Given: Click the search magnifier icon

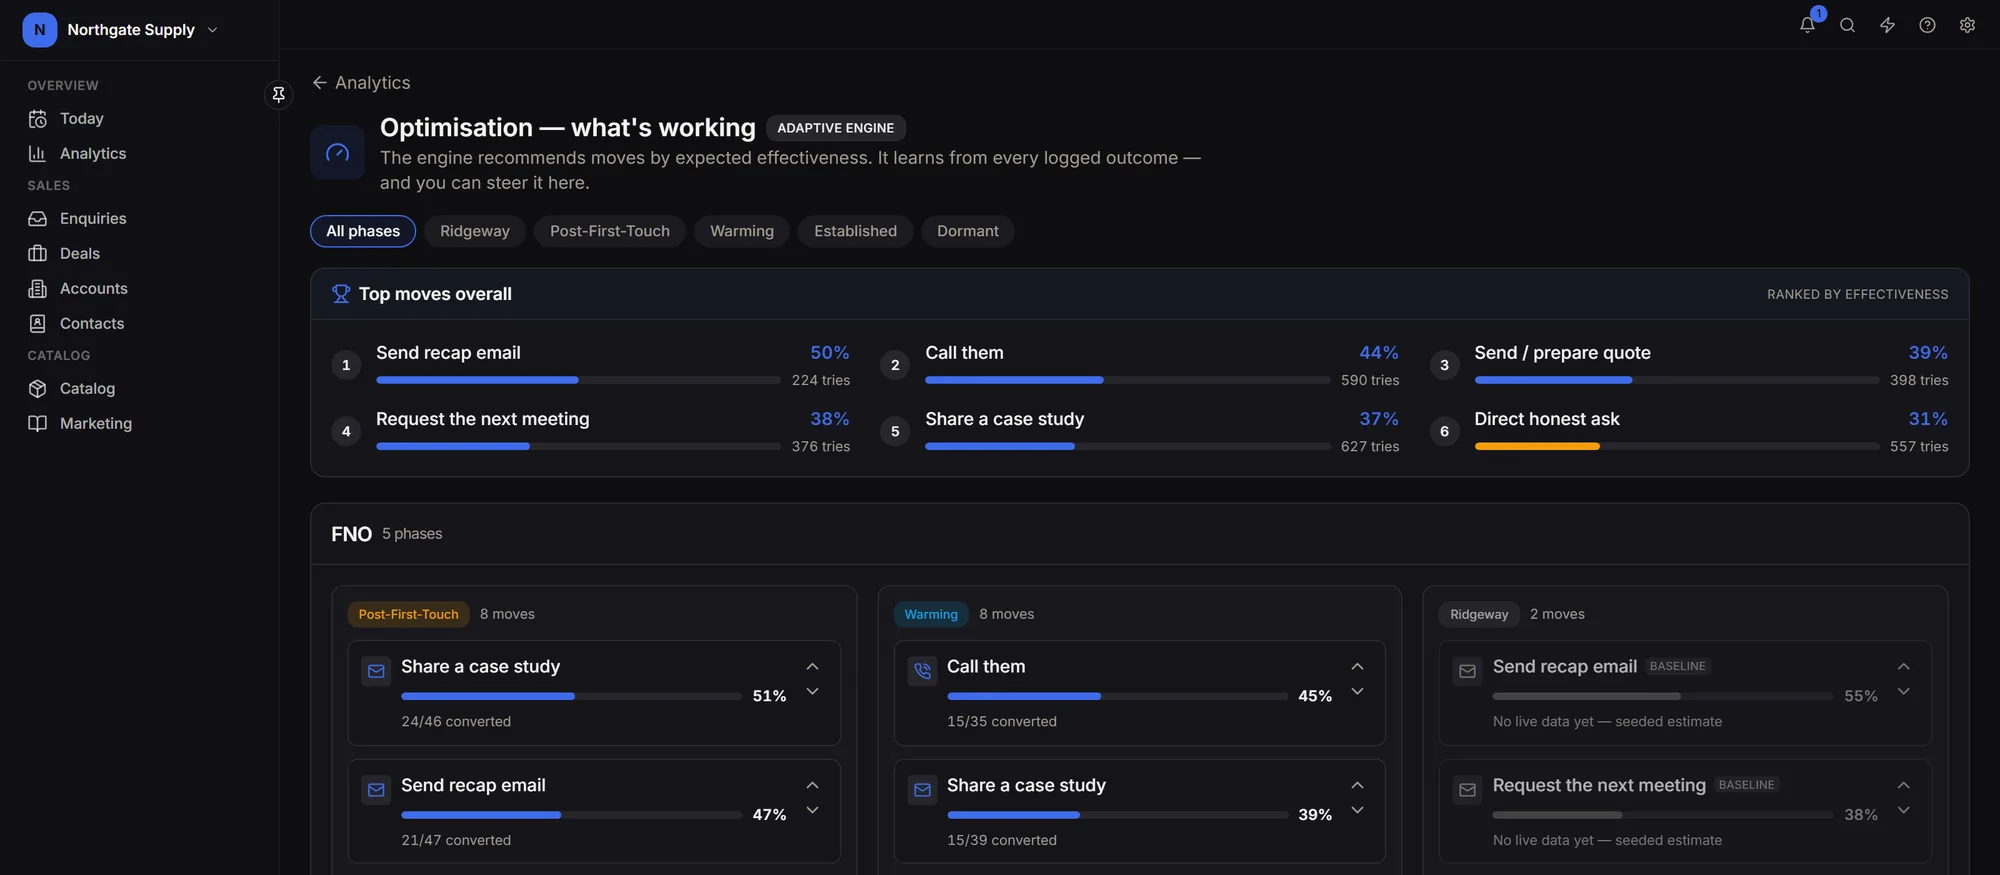Looking at the screenshot, I should (x=1847, y=25).
